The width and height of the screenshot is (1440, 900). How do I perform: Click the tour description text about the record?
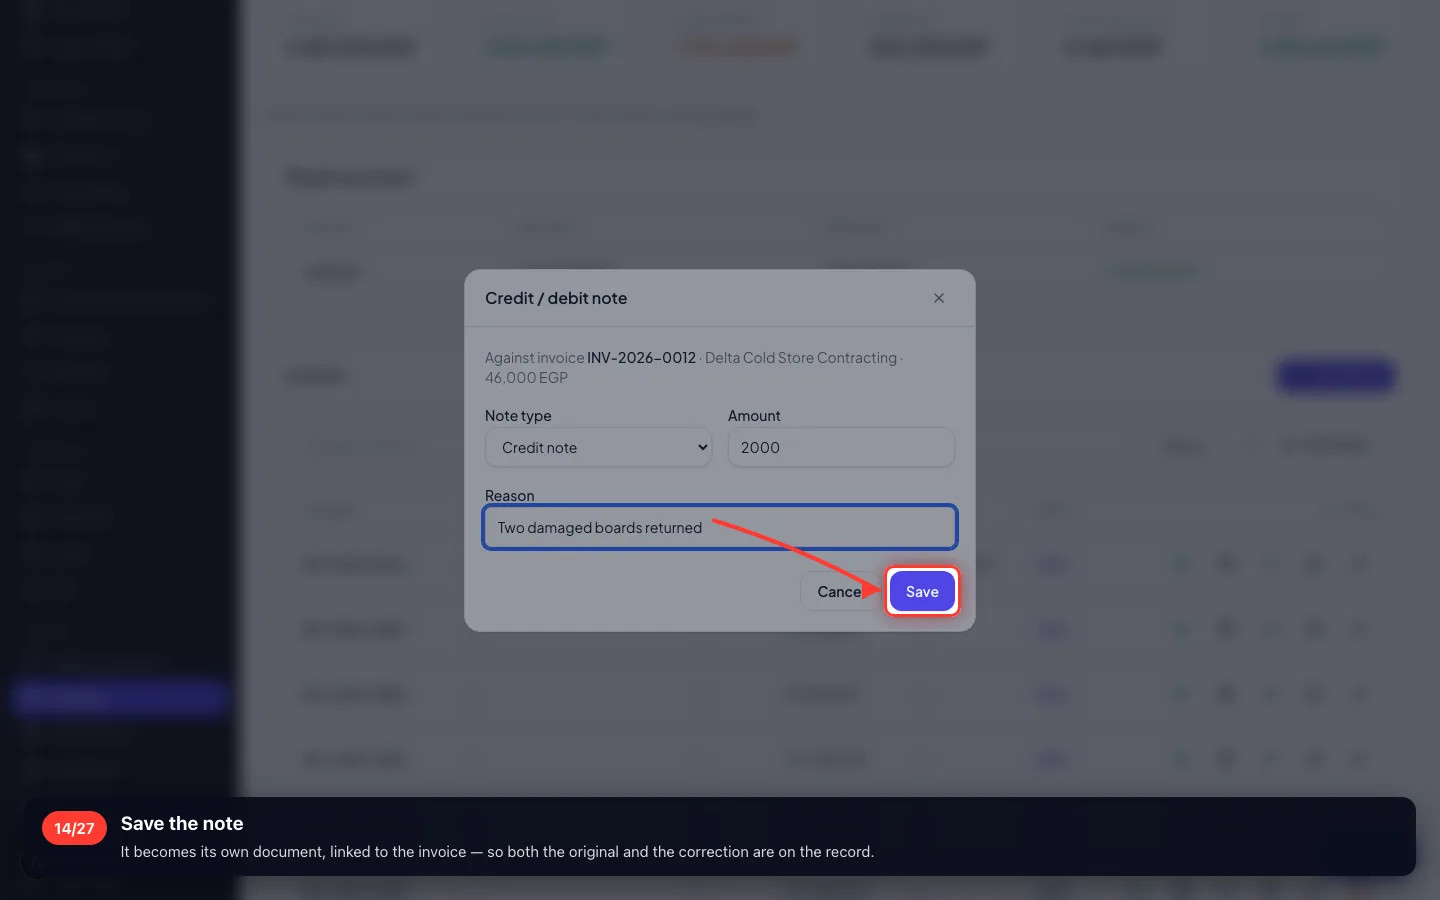497,852
